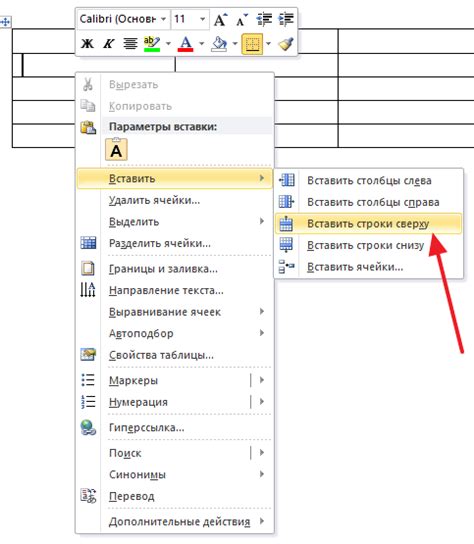
Task: Select the keep text only paste option
Action: pos(116,150)
